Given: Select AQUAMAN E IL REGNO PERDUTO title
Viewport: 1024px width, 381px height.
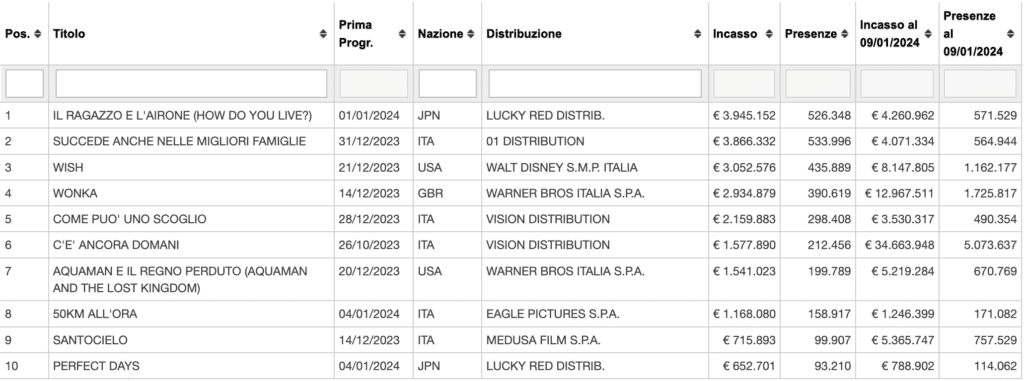Looking at the screenshot, I should click(180, 279).
